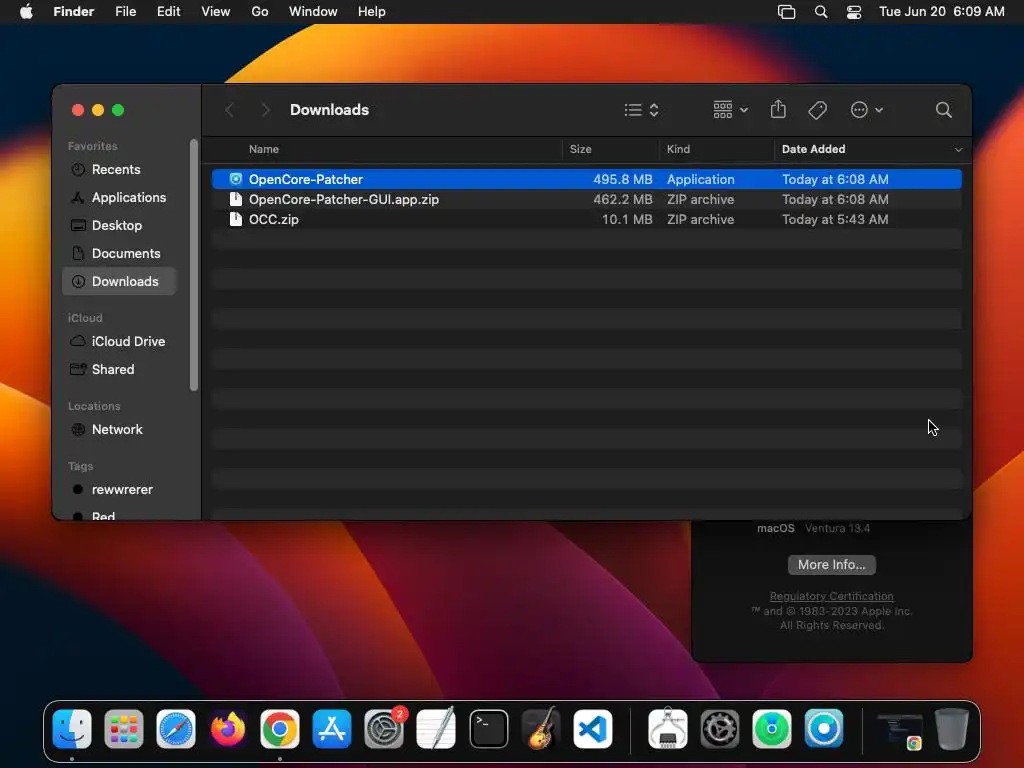Viewport: 1024px width, 768px height.
Task: Select the rewwrerer tag in sidebar
Action: coord(119,490)
